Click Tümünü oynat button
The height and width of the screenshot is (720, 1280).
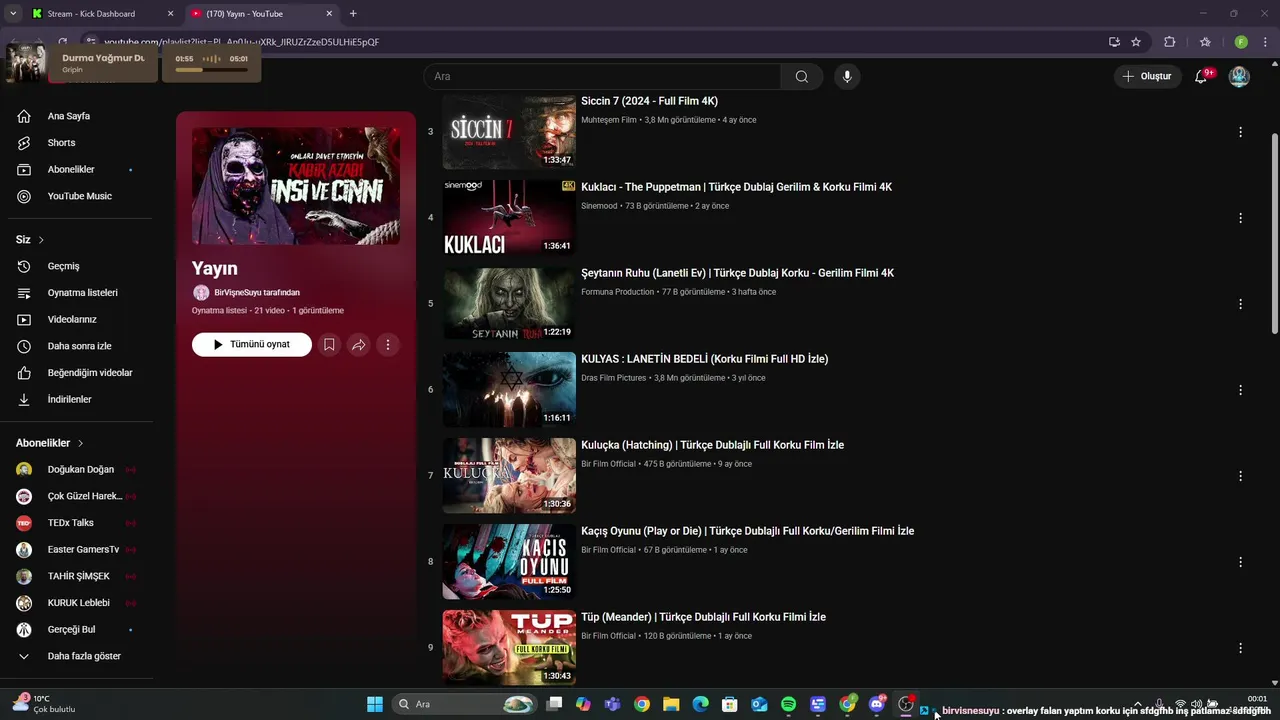point(252,345)
